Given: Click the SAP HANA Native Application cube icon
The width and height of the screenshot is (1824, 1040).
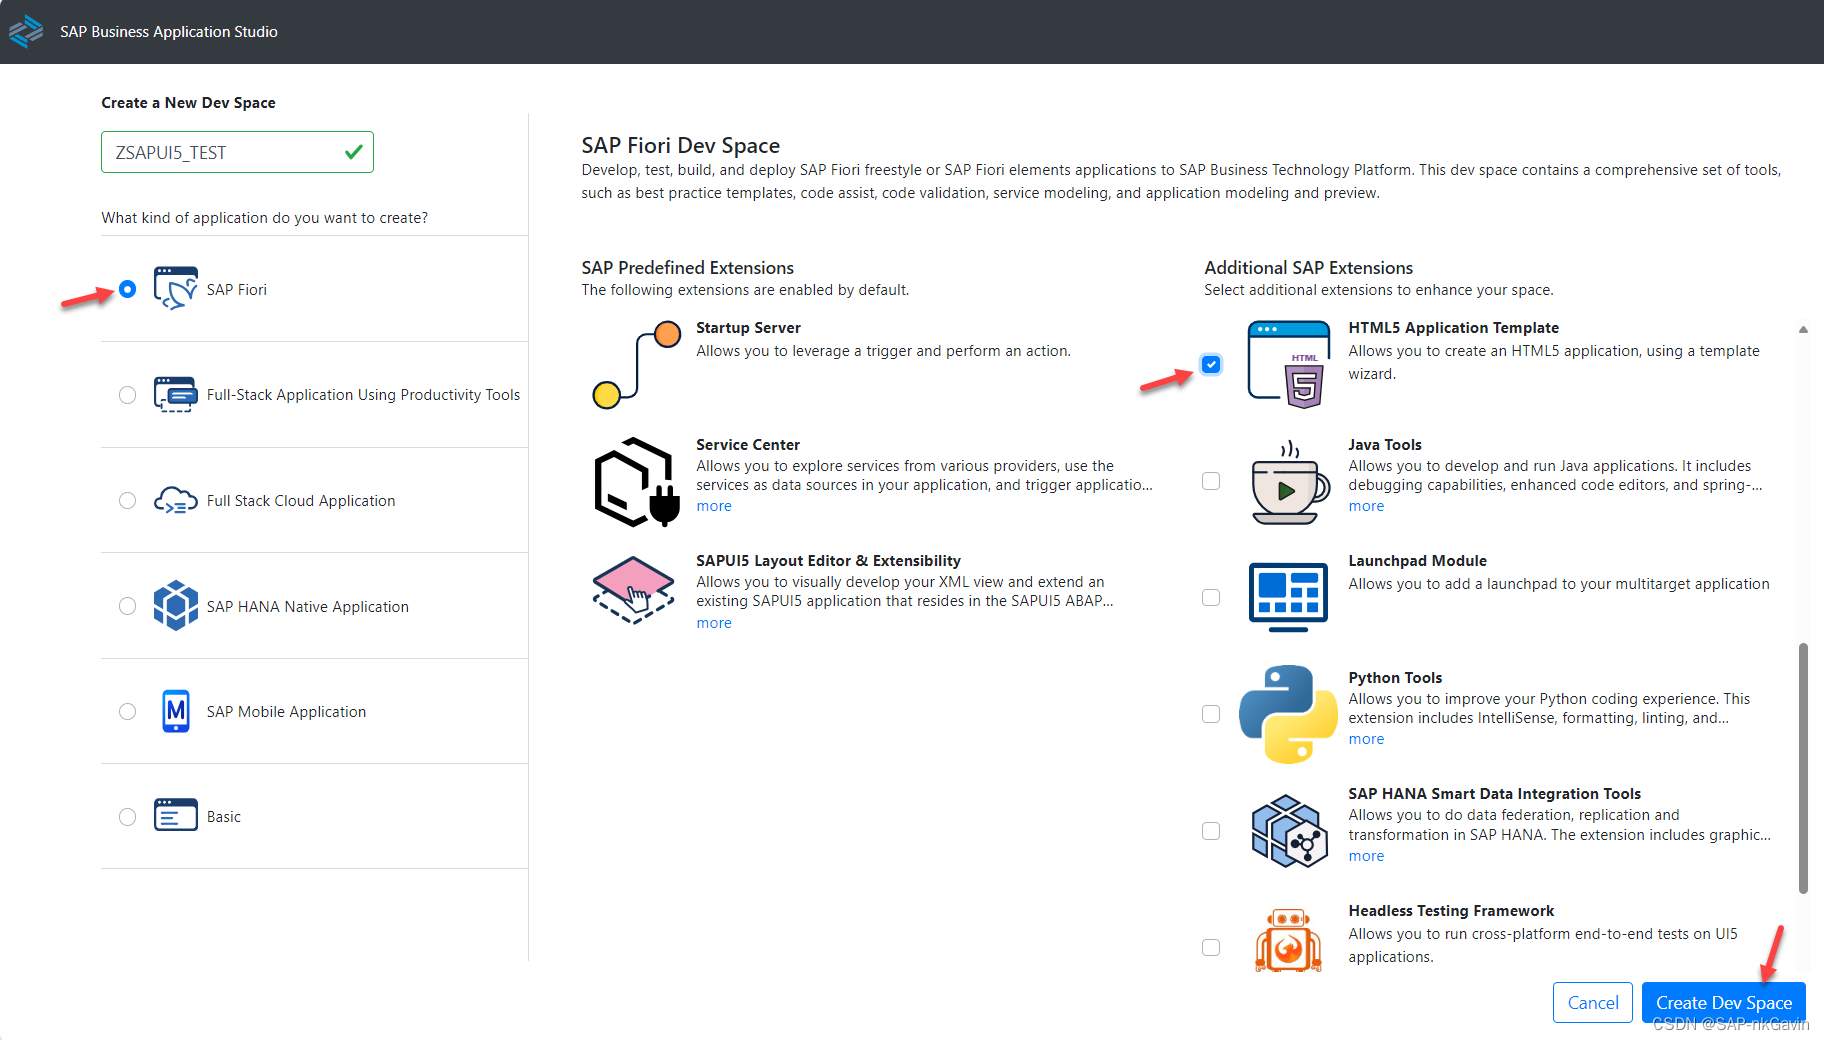Looking at the screenshot, I should [x=175, y=605].
